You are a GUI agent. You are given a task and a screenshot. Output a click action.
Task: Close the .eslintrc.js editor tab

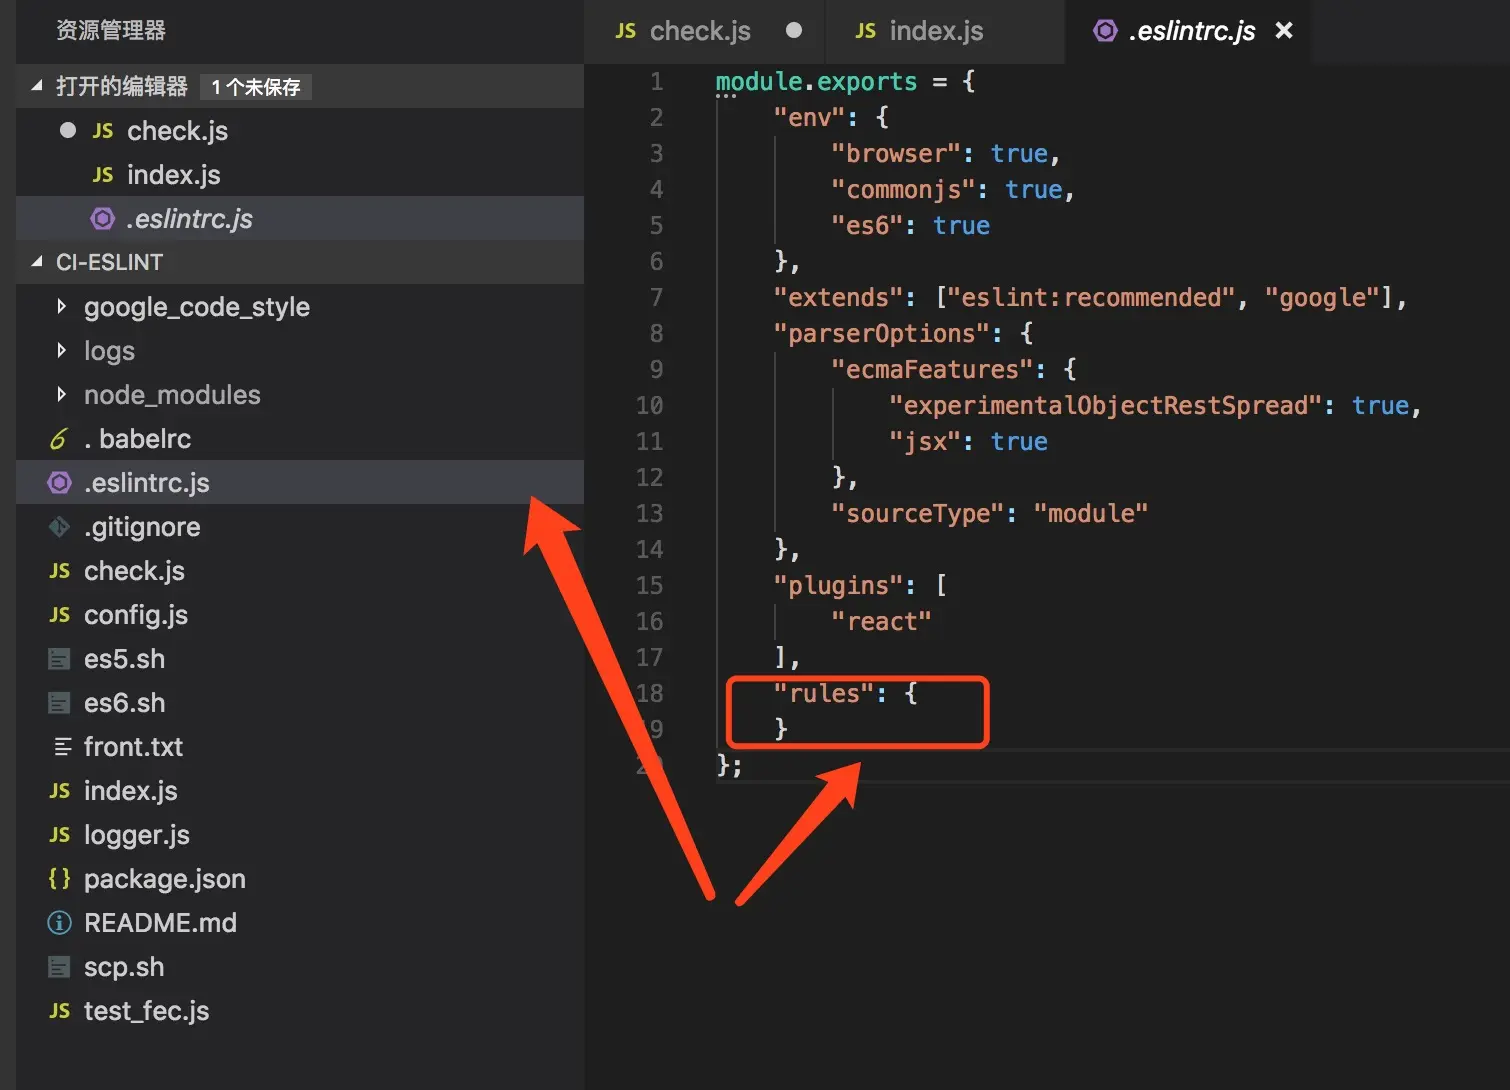[x=1284, y=31]
